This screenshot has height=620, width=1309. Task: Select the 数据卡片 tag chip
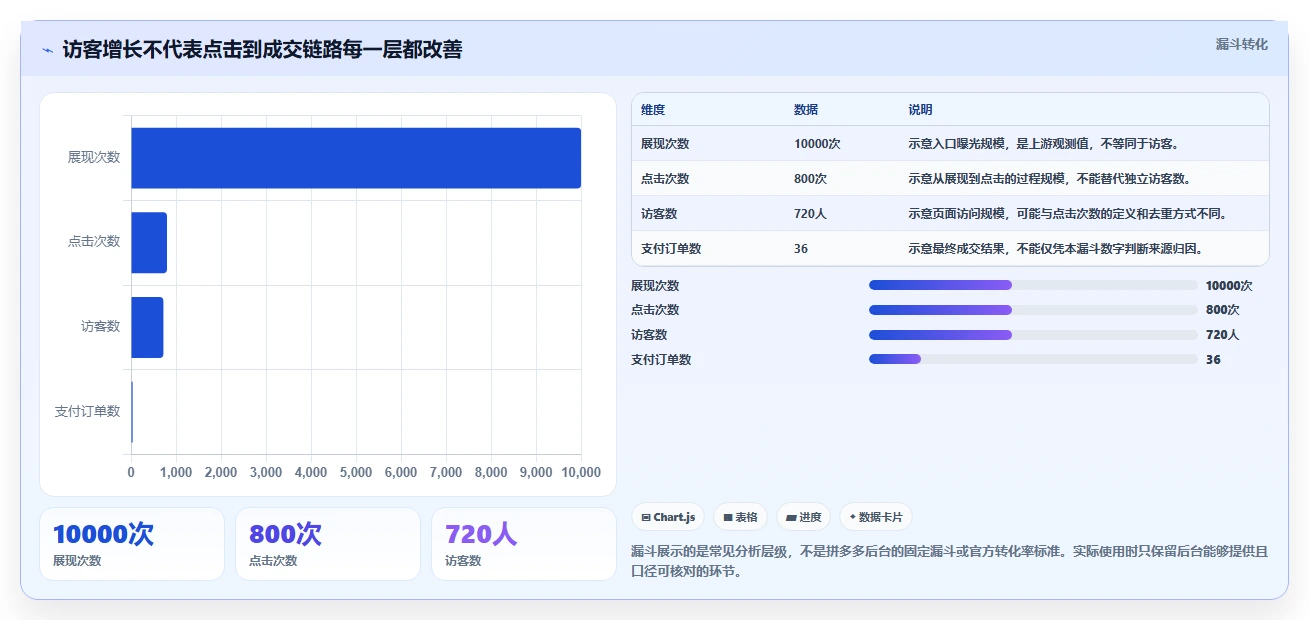876,517
